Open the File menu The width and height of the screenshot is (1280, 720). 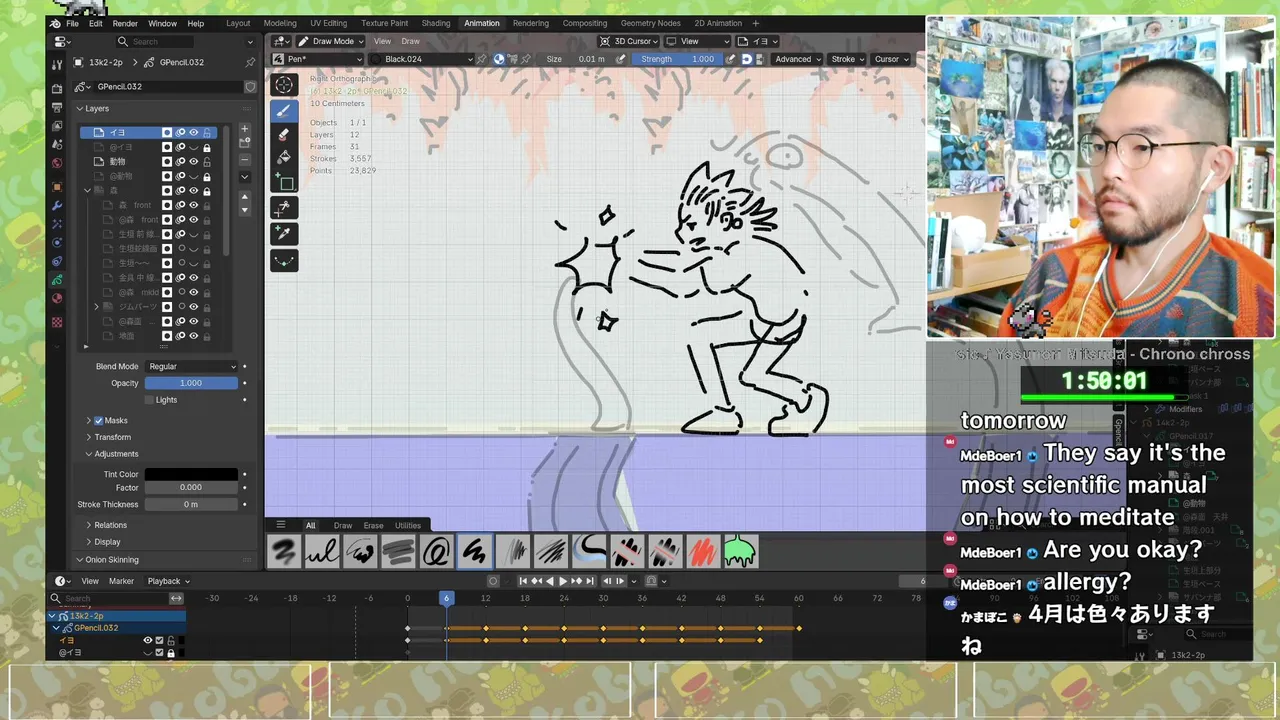coord(72,23)
